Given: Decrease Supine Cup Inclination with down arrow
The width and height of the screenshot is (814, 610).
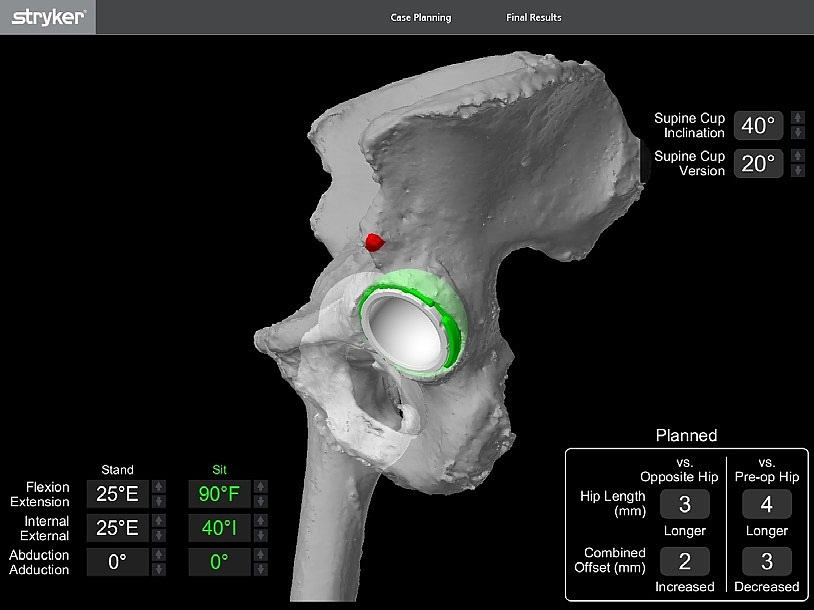Looking at the screenshot, I should click(797, 132).
